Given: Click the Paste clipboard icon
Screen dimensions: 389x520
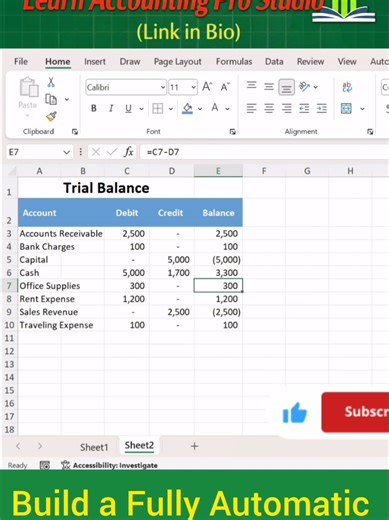Looking at the screenshot, I should (x=28, y=87).
